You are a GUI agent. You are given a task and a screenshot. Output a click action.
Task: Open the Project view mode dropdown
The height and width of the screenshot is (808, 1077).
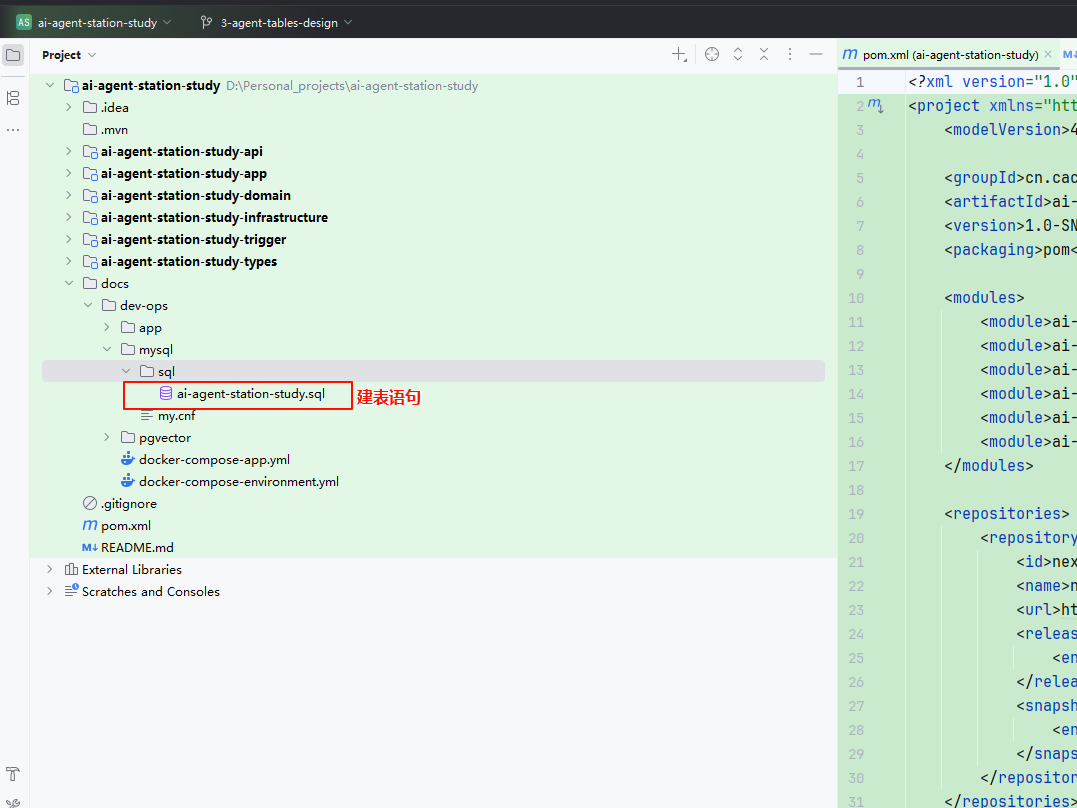click(x=69, y=55)
